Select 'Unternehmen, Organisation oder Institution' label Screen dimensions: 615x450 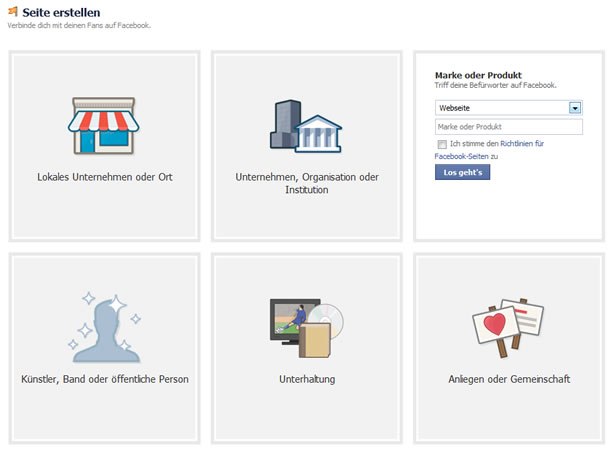[x=307, y=183]
